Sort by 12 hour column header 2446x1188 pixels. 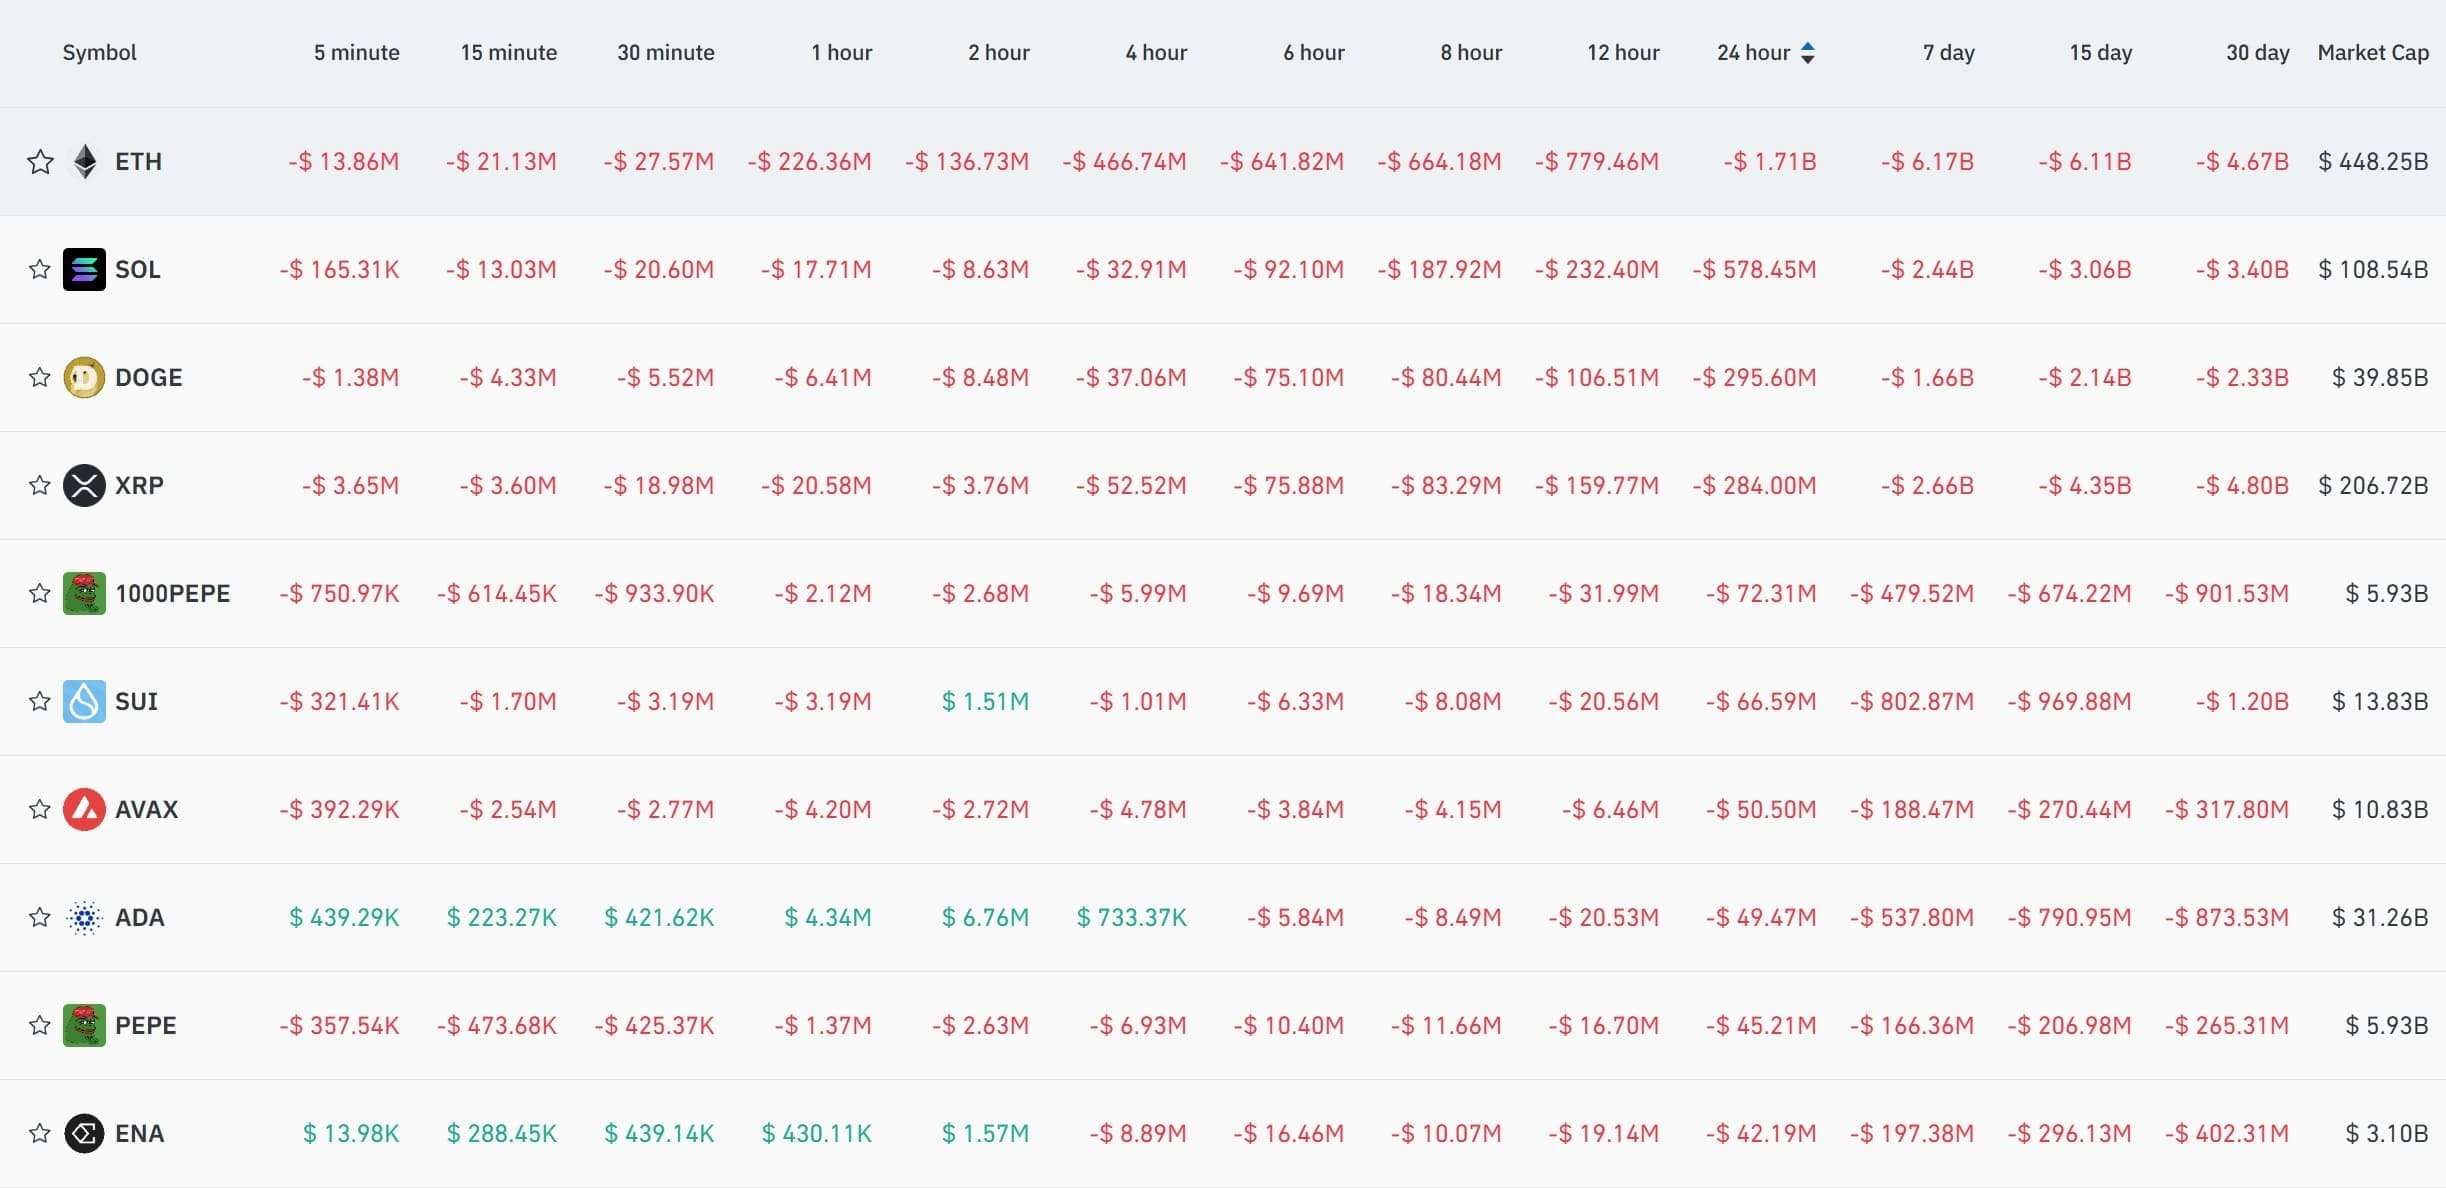(1623, 53)
